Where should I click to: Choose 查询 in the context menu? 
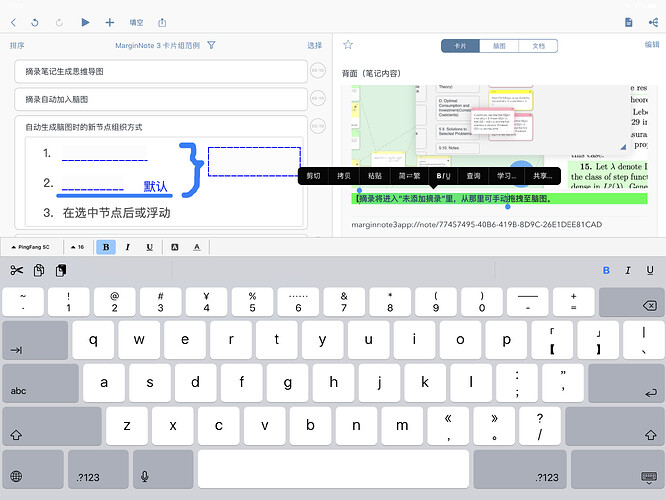point(473,176)
